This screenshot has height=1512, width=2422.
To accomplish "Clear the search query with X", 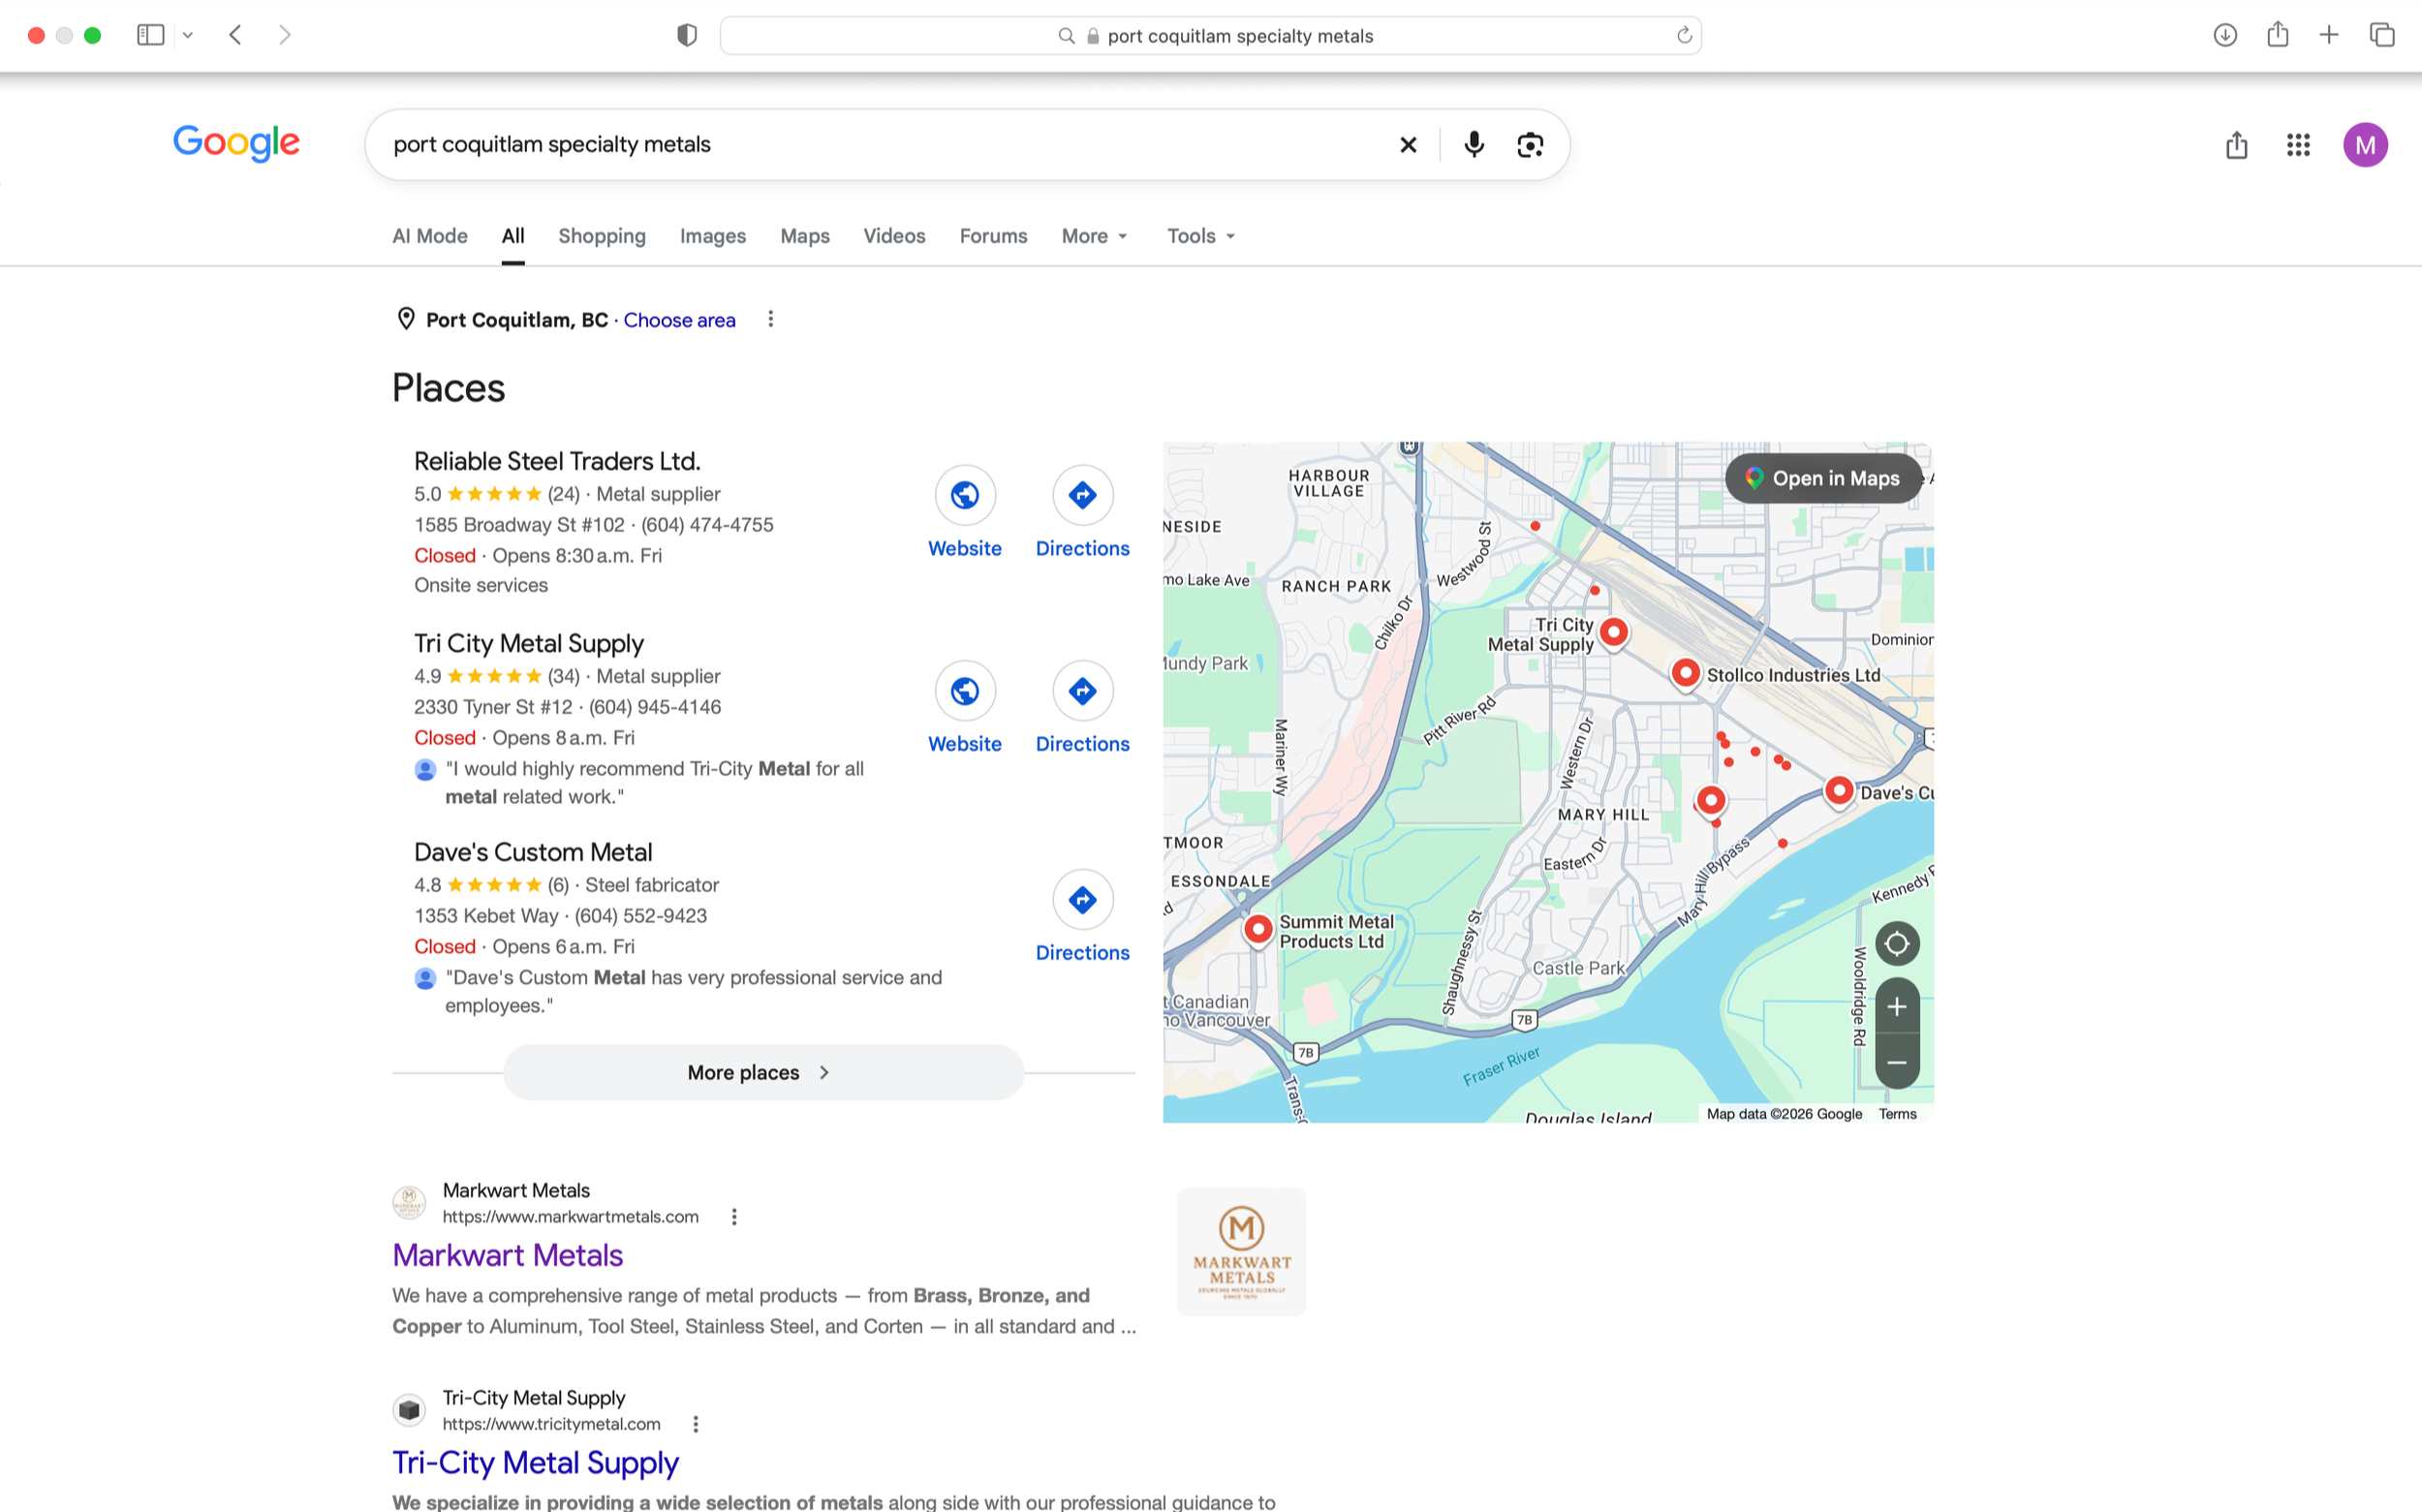I will point(1408,145).
